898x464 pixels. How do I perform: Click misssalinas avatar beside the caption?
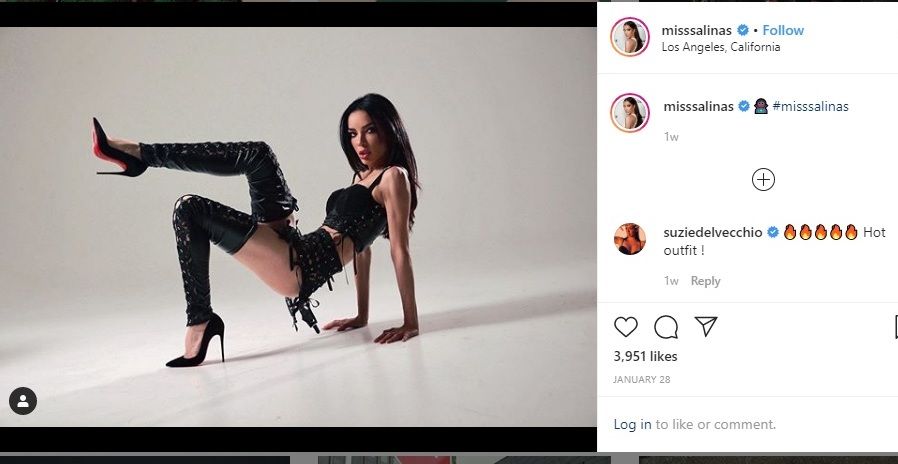click(x=630, y=113)
